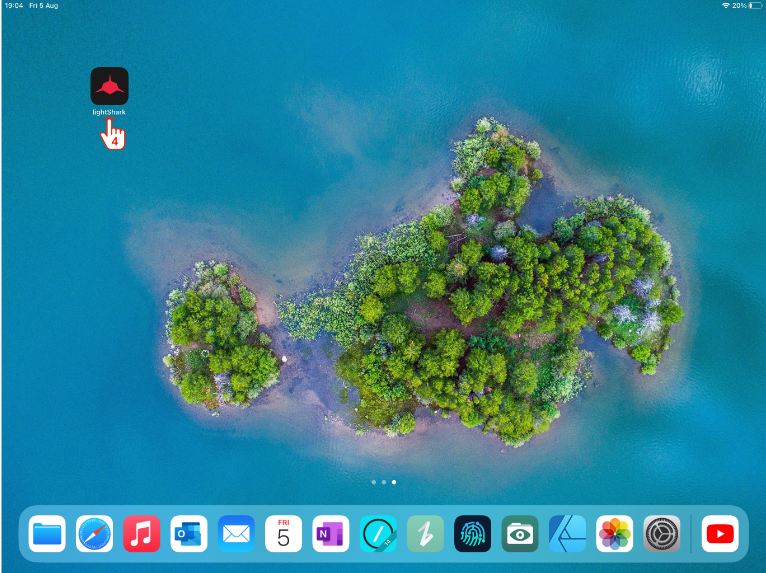Open the green lightning-bolt app icon
766x573 pixels.
[426, 533]
